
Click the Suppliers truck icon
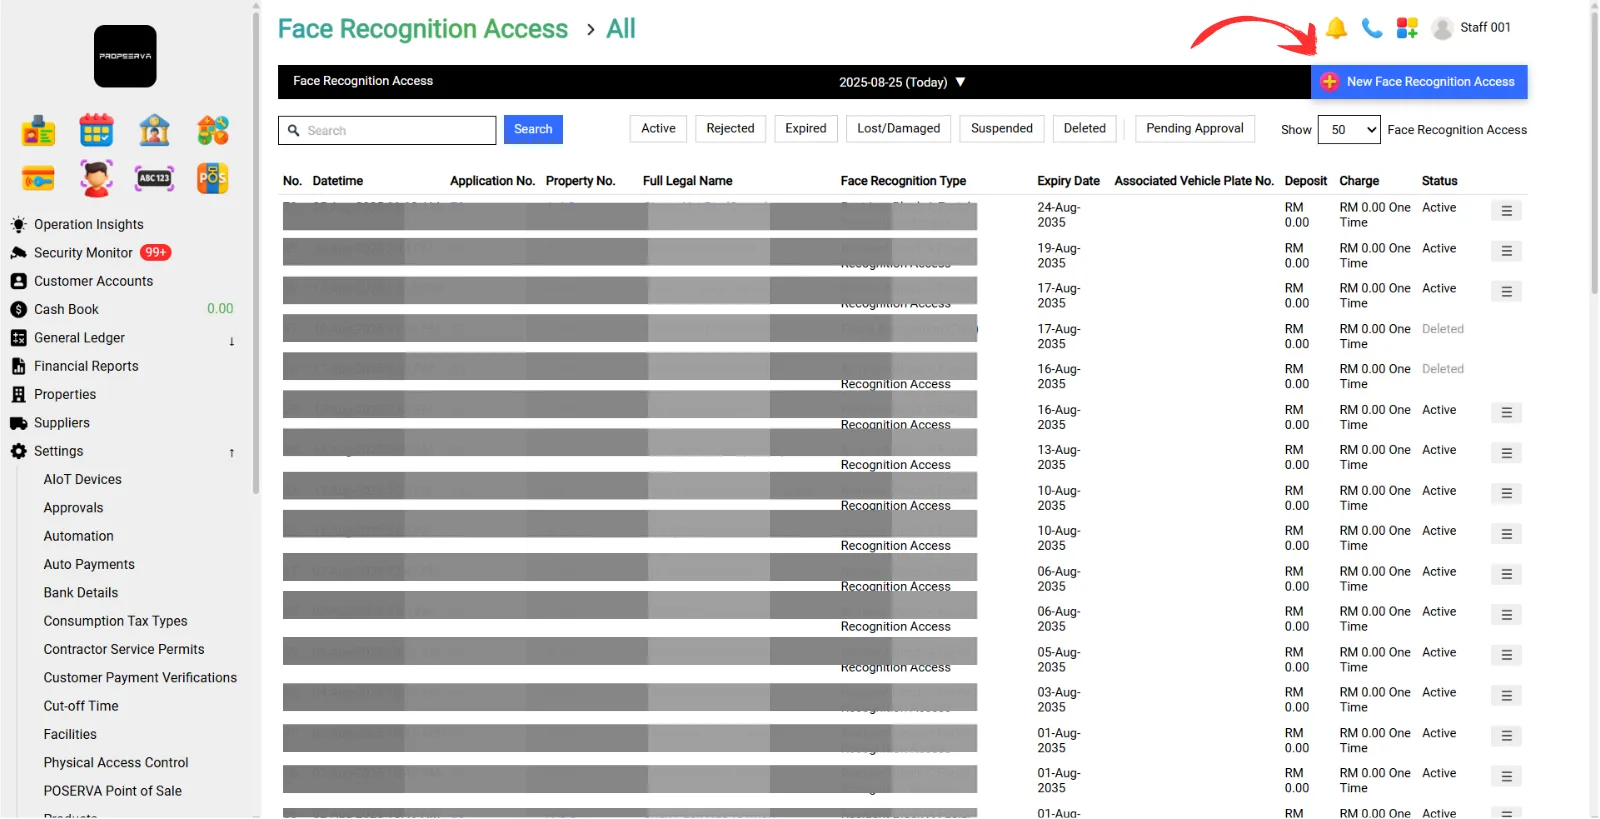18,423
